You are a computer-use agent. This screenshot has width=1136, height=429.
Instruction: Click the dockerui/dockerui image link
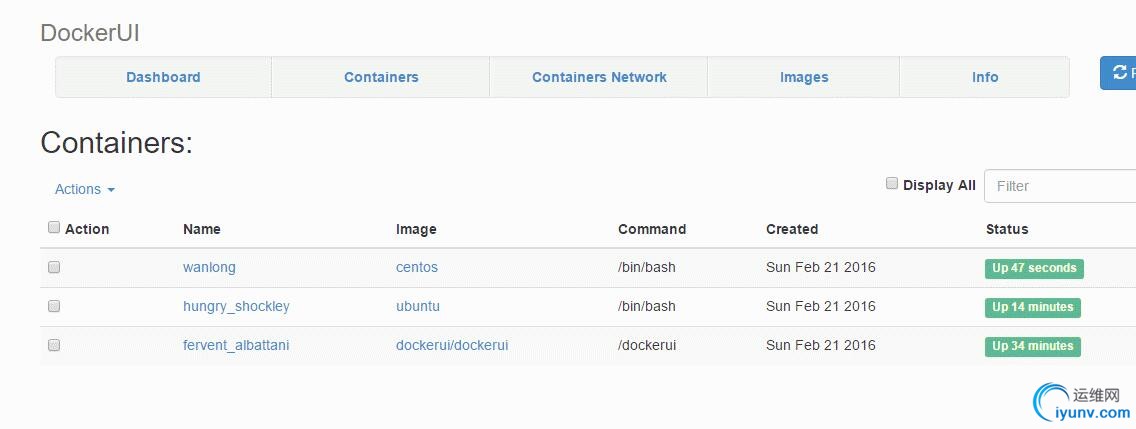click(452, 346)
